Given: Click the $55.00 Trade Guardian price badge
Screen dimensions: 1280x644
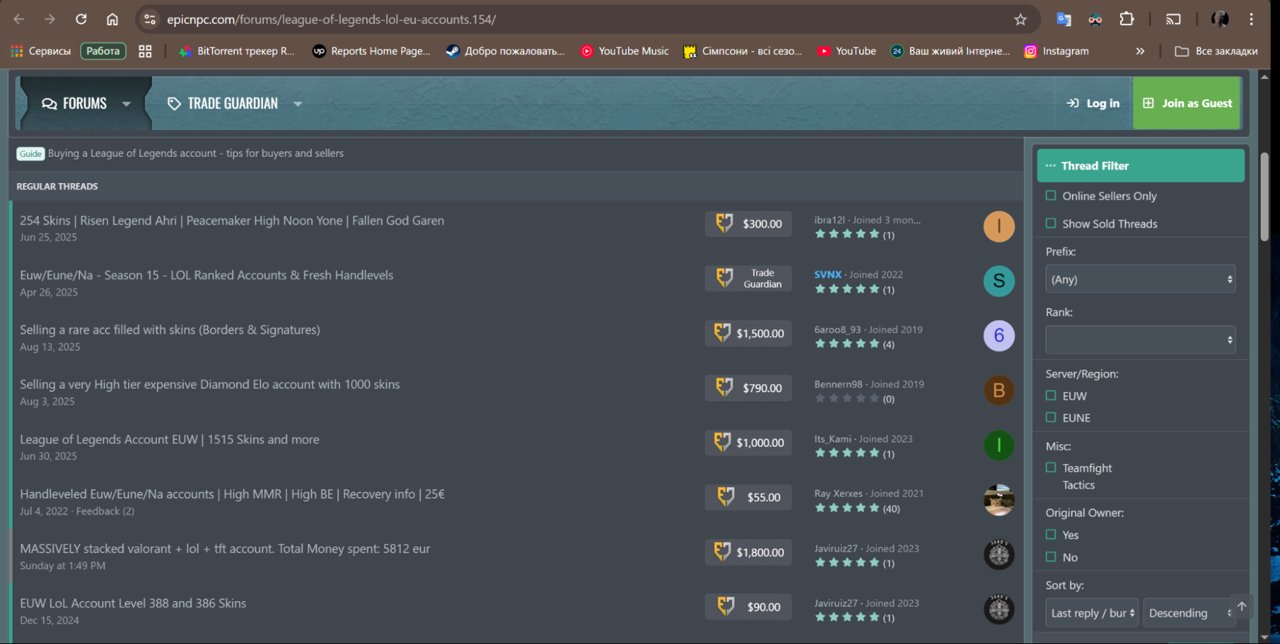Looking at the screenshot, I should (748, 497).
